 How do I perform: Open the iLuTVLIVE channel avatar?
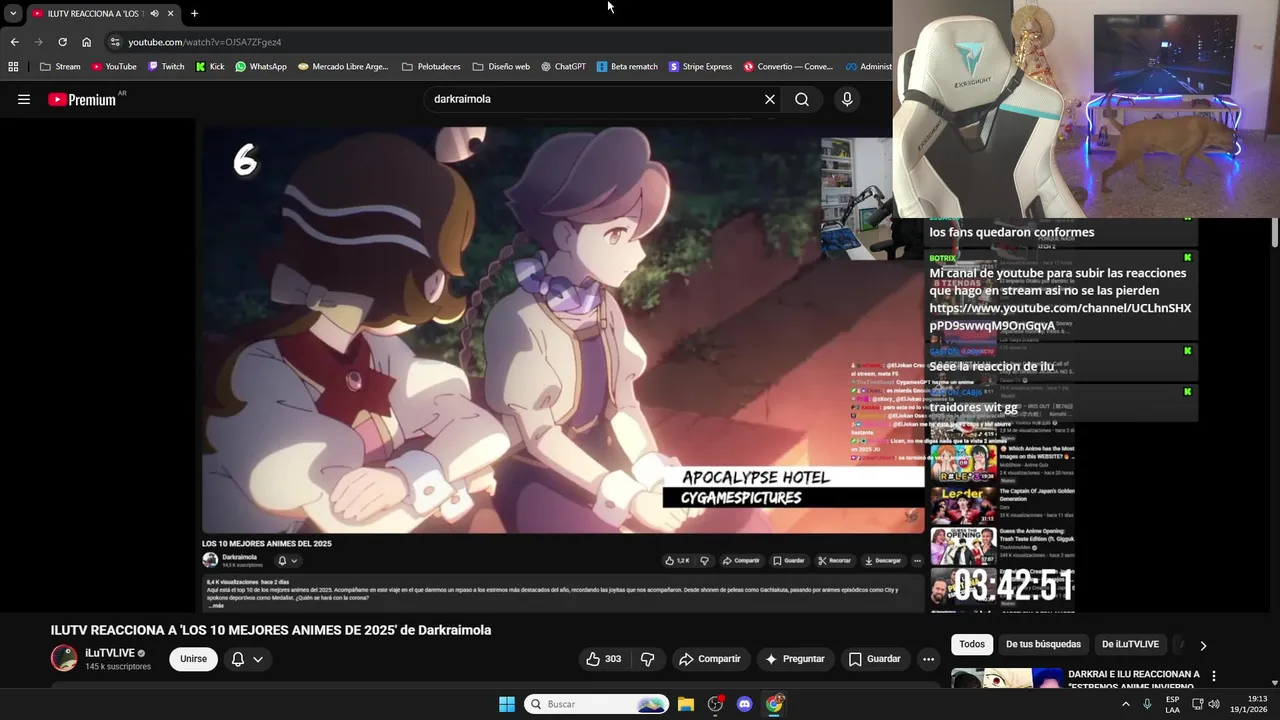point(64,658)
